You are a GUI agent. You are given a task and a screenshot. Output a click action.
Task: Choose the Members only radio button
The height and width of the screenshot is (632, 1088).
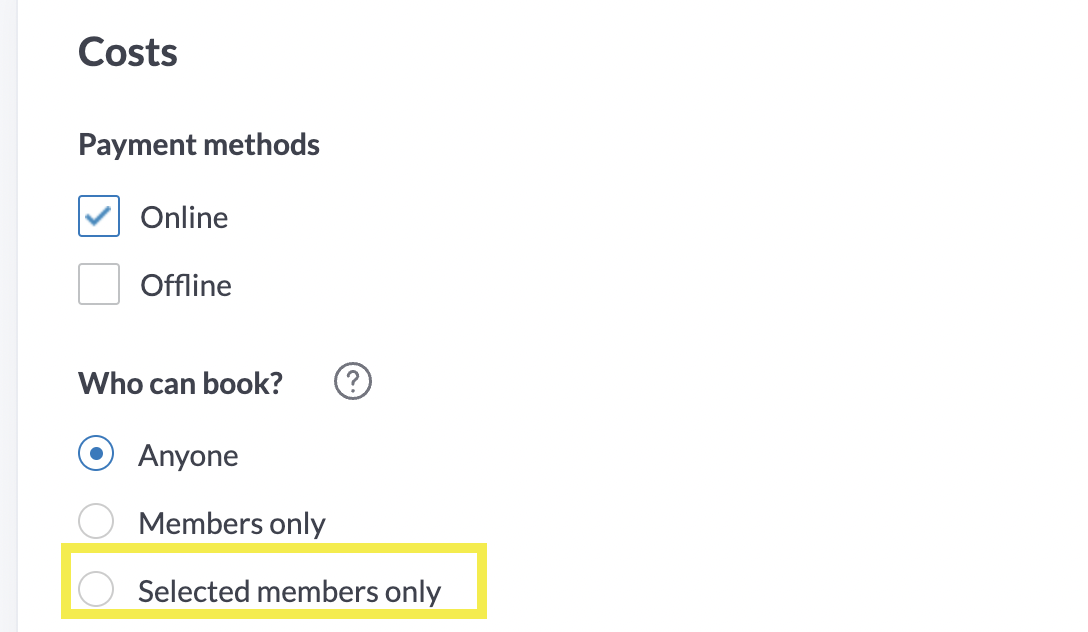pyautogui.click(x=96, y=522)
